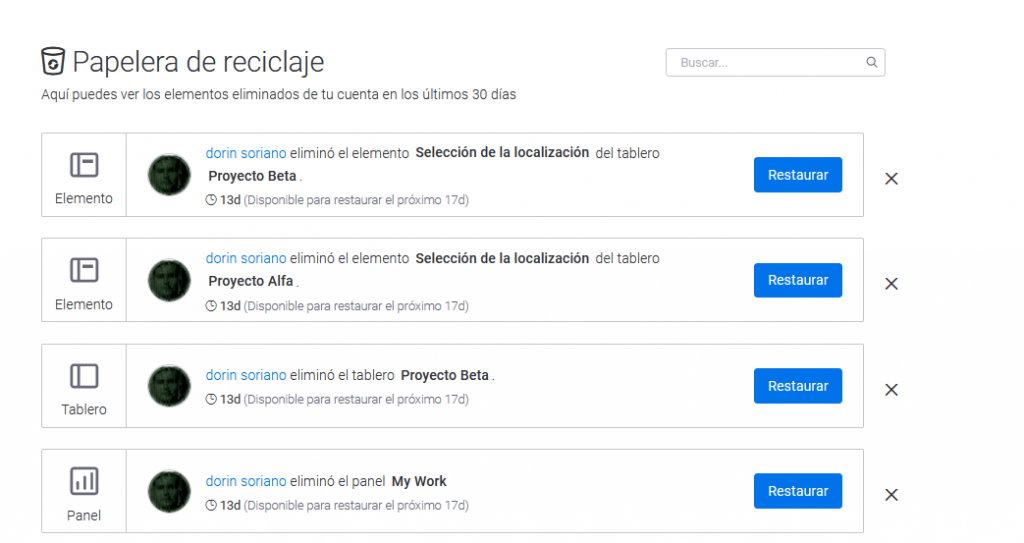Image resolution: width=1024 pixels, height=543 pixels.
Task: Open dorin soriano link in first row
Action: coord(246,153)
